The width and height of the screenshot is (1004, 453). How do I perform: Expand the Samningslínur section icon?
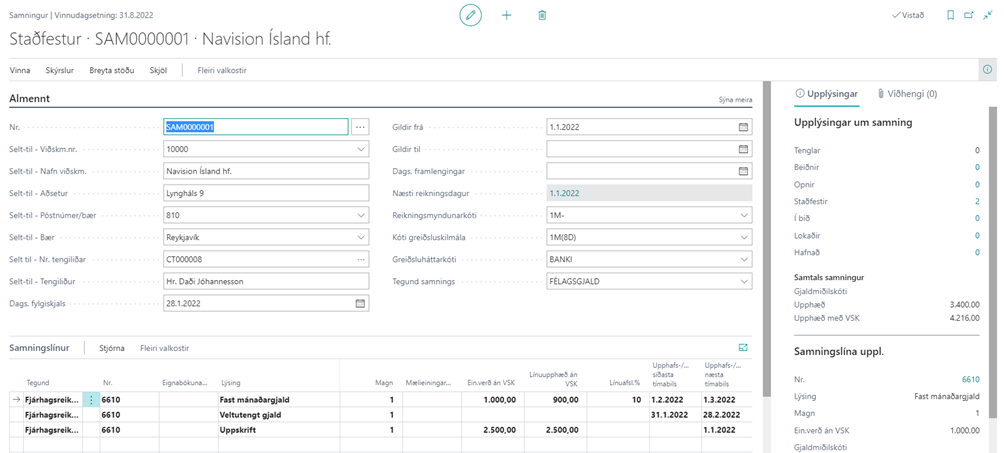(x=743, y=348)
